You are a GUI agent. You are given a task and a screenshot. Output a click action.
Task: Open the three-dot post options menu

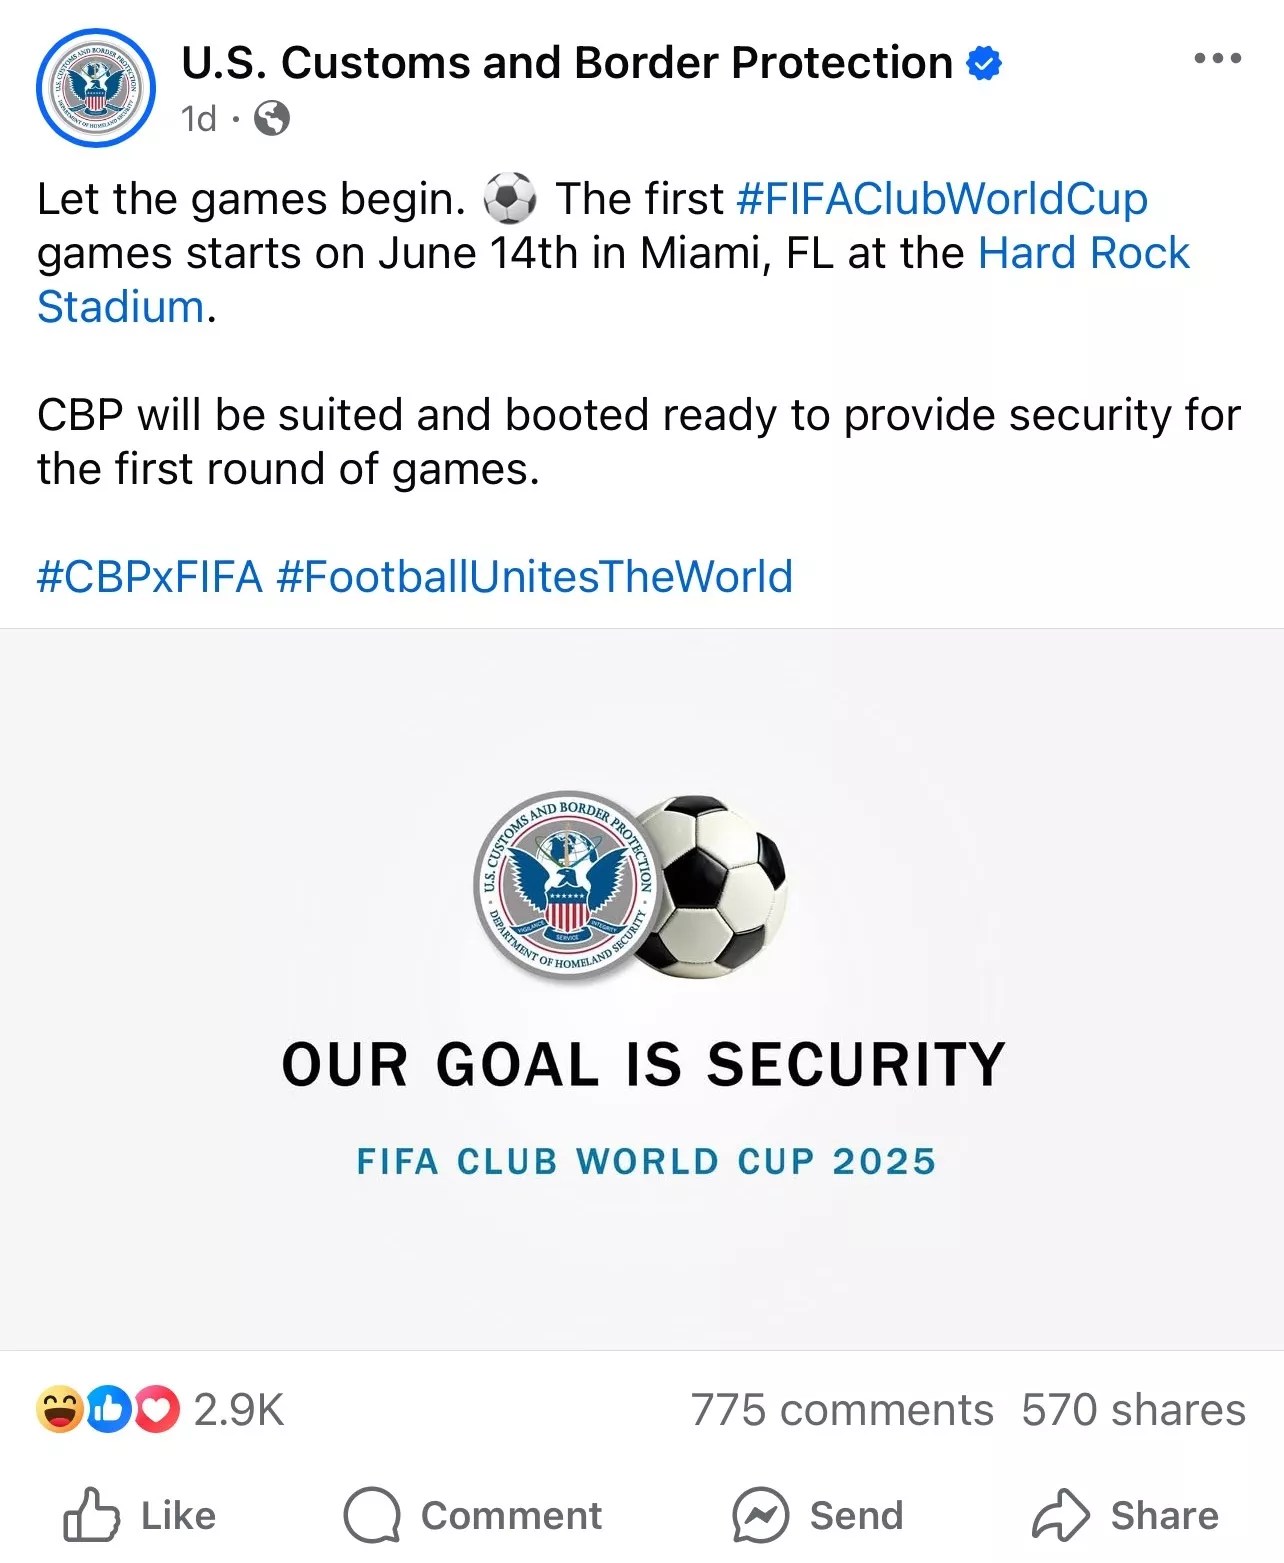tap(1217, 59)
